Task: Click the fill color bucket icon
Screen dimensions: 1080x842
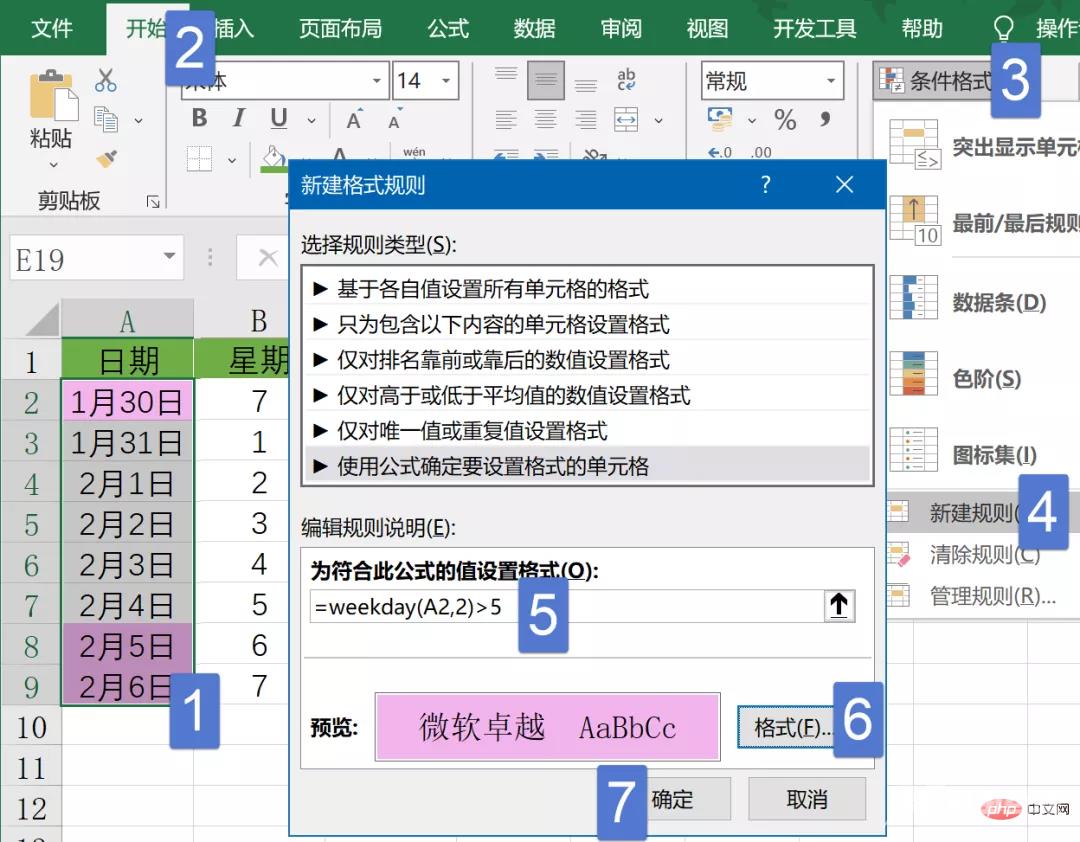Action: [271, 158]
